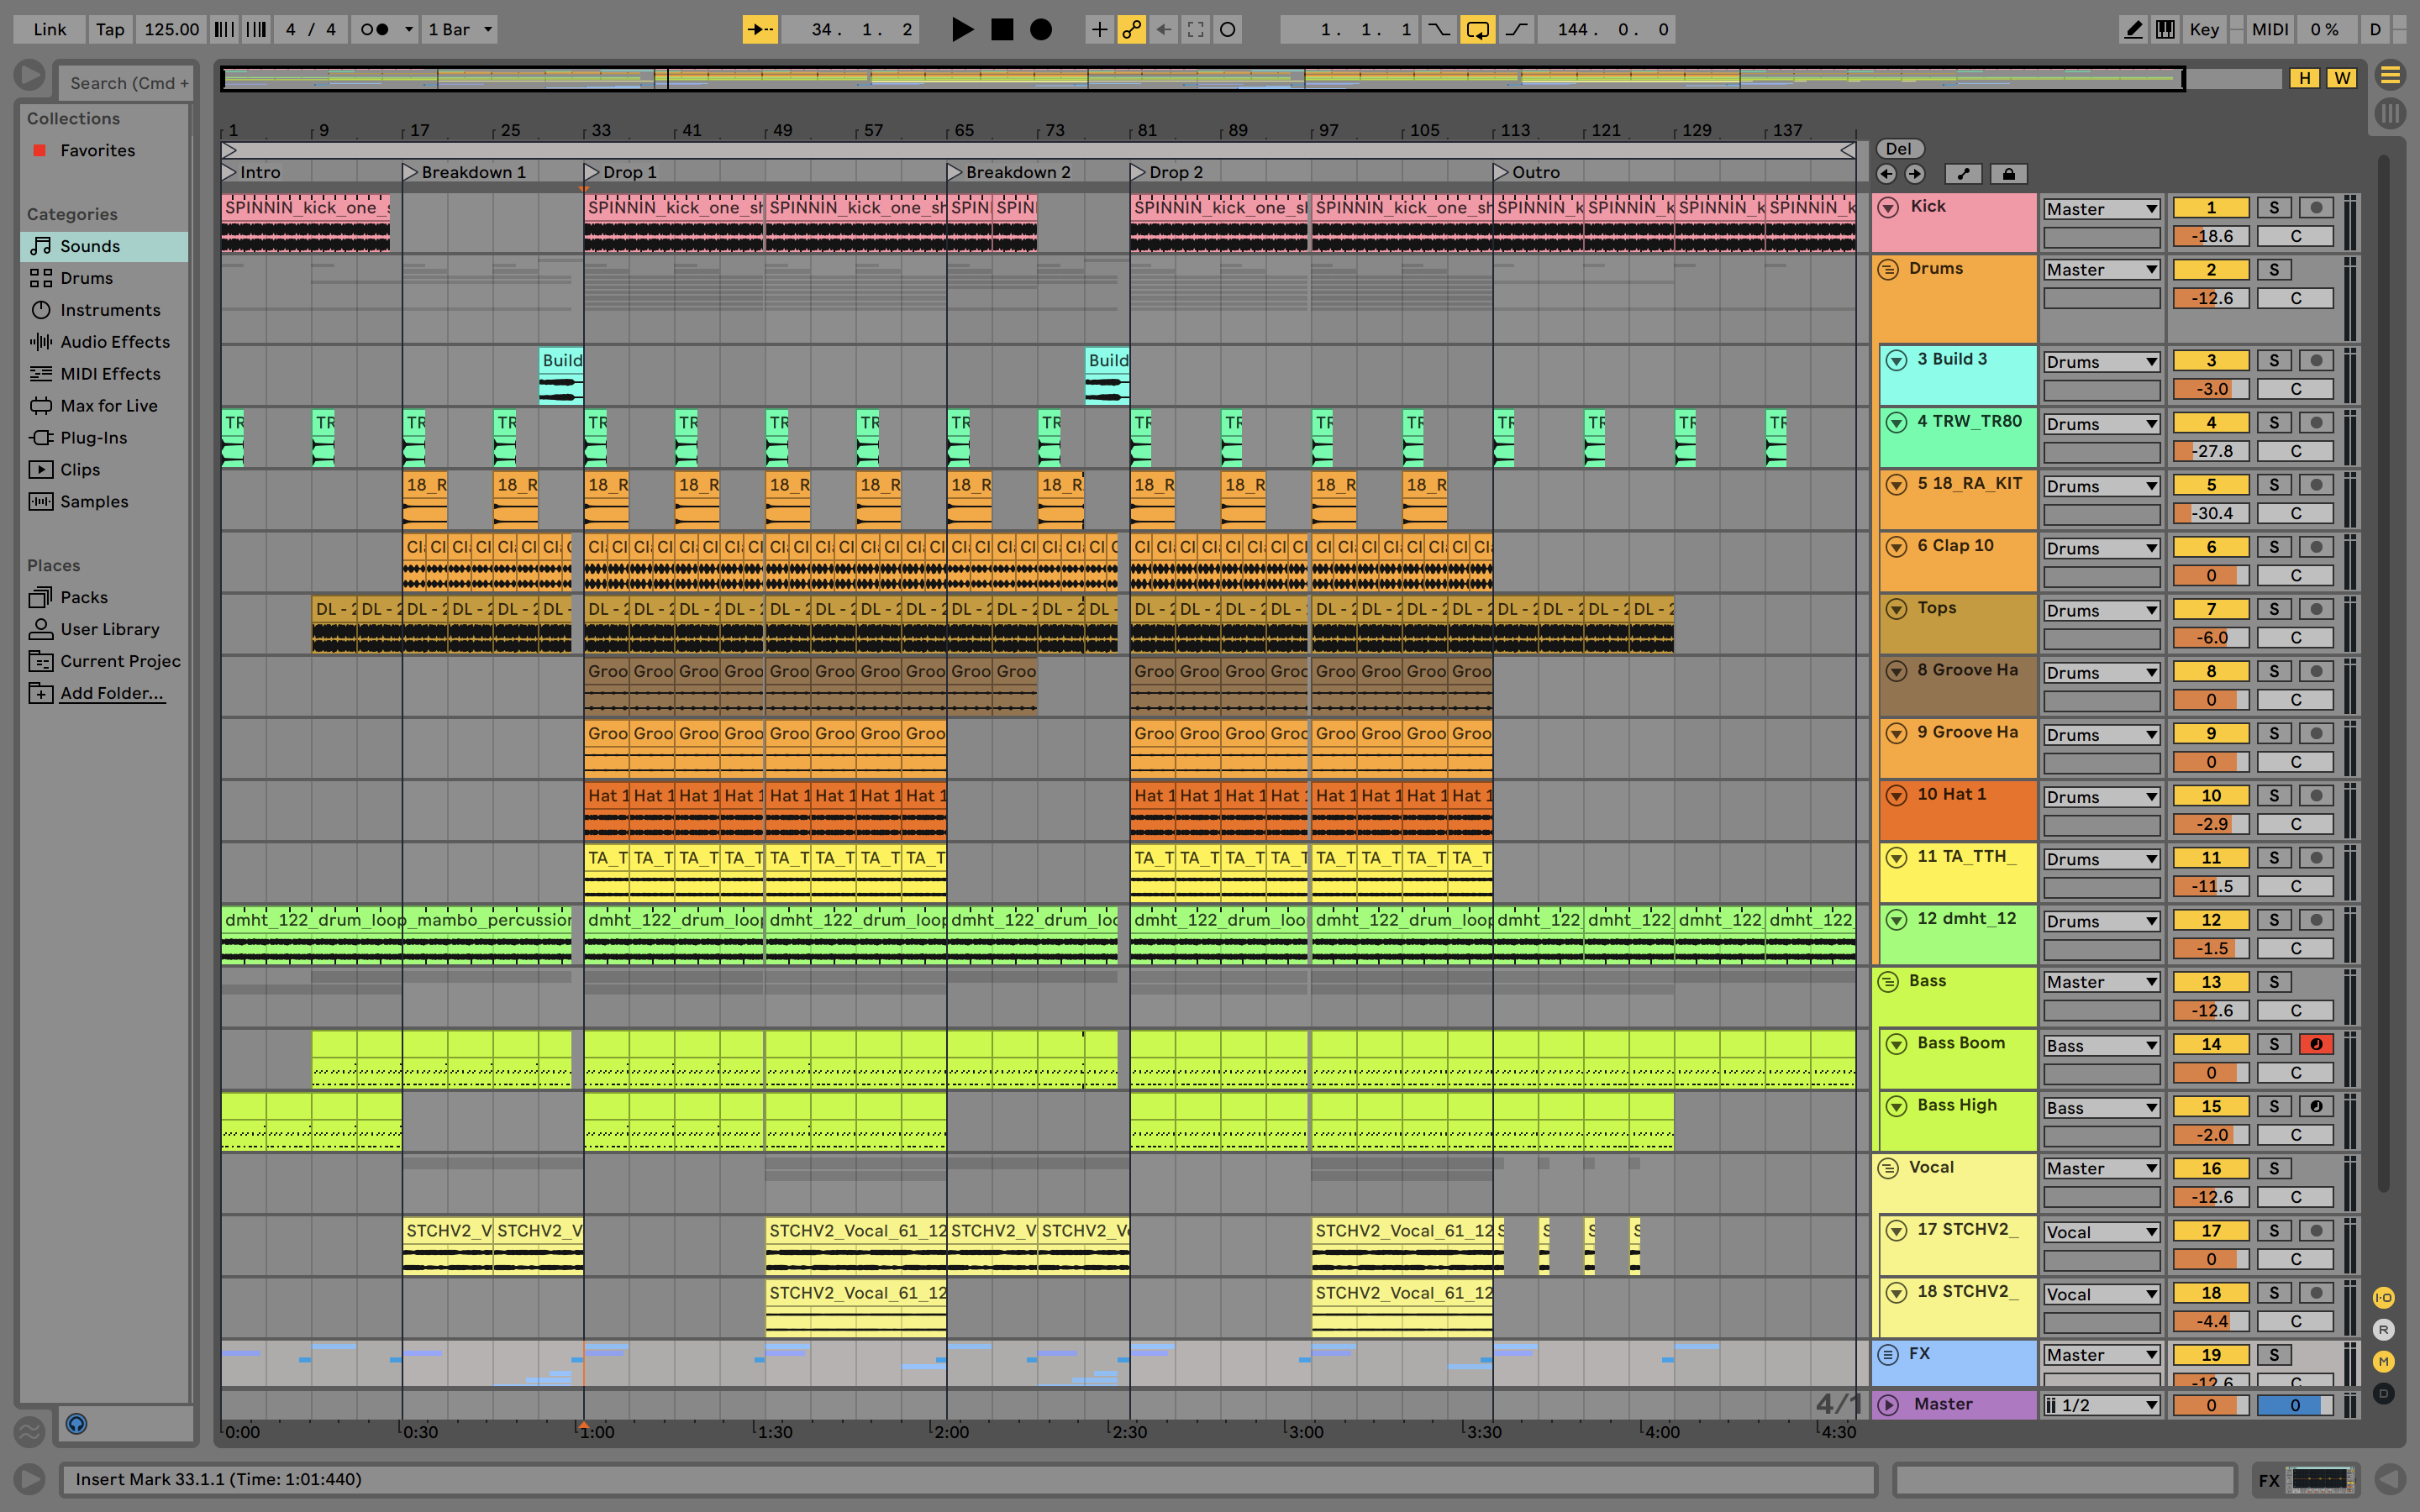Image resolution: width=2420 pixels, height=1512 pixels.
Task: Click Re-Enable Automation arrow icon
Action: (x=1163, y=29)
